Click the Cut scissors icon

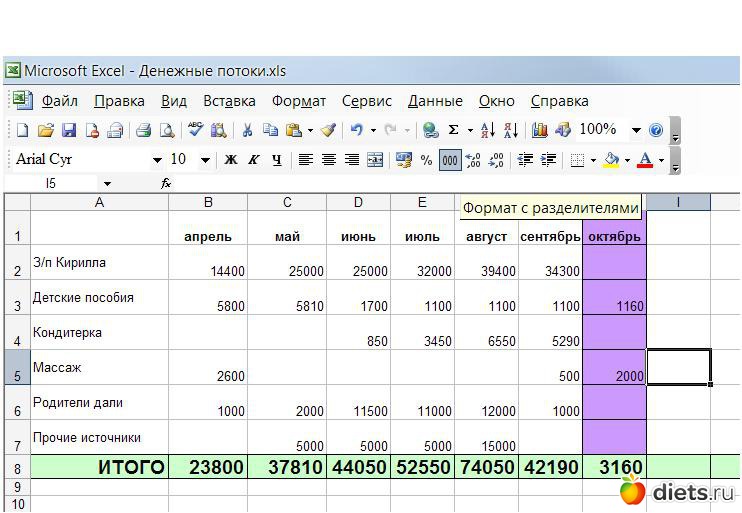pos(247,130)
